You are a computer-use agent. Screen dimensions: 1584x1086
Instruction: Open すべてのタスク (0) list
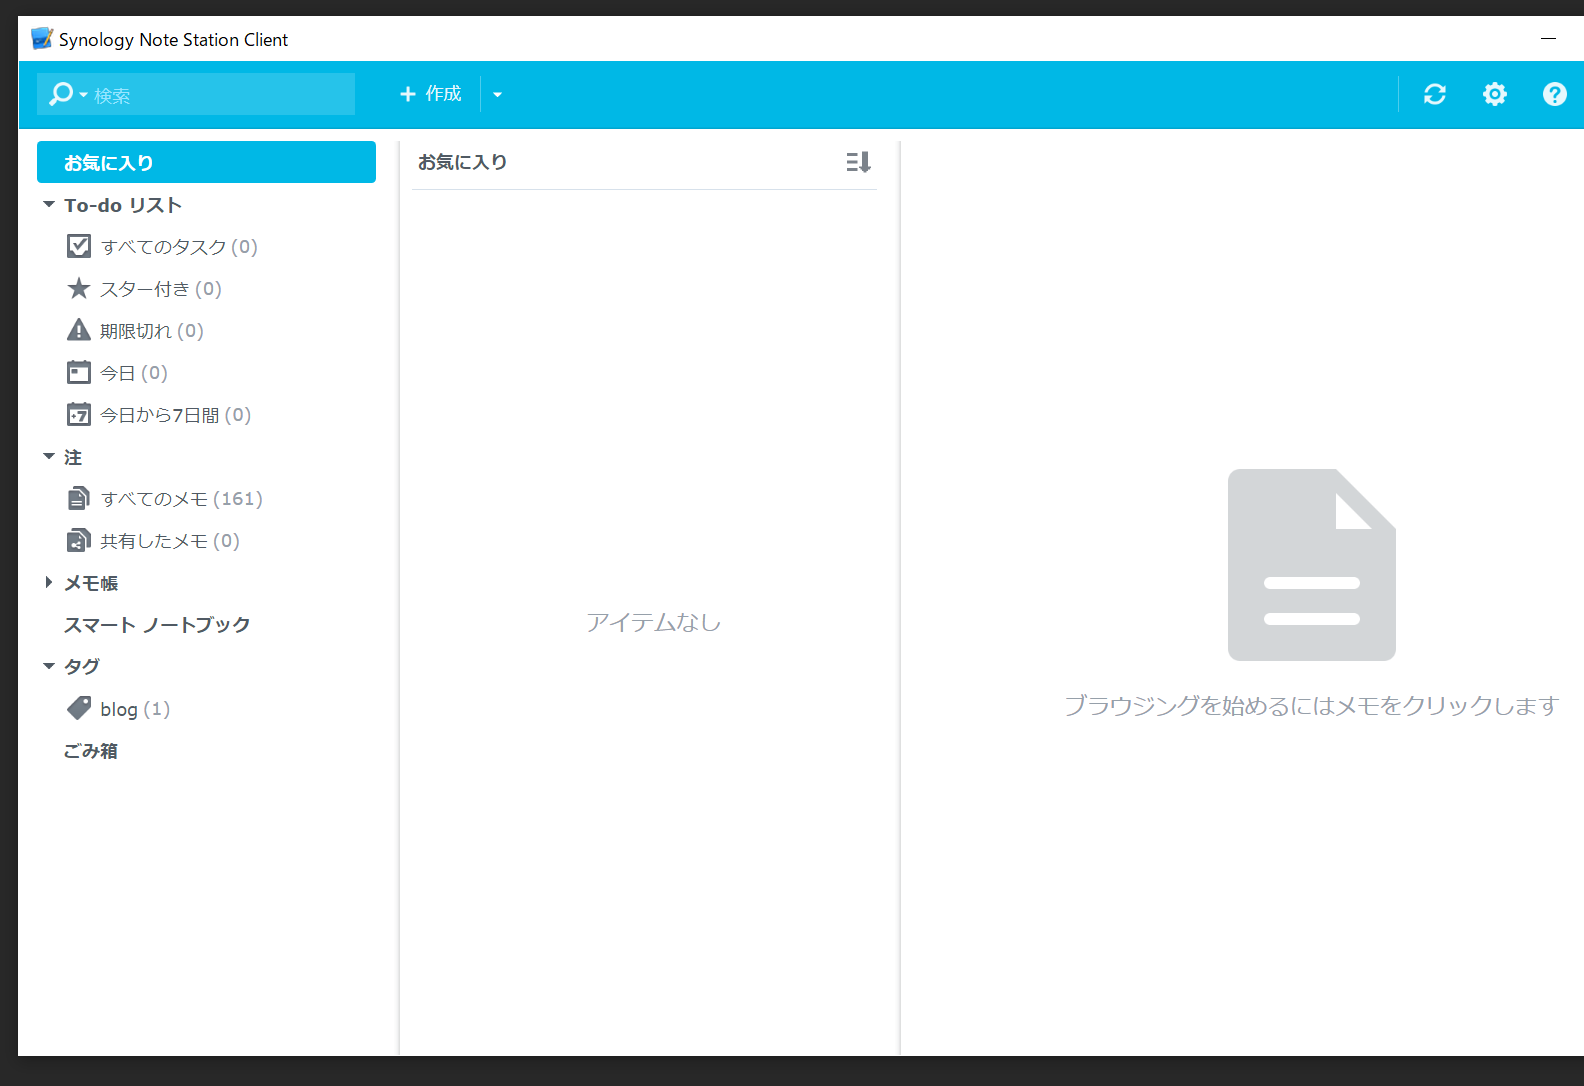tap(179, 246)
